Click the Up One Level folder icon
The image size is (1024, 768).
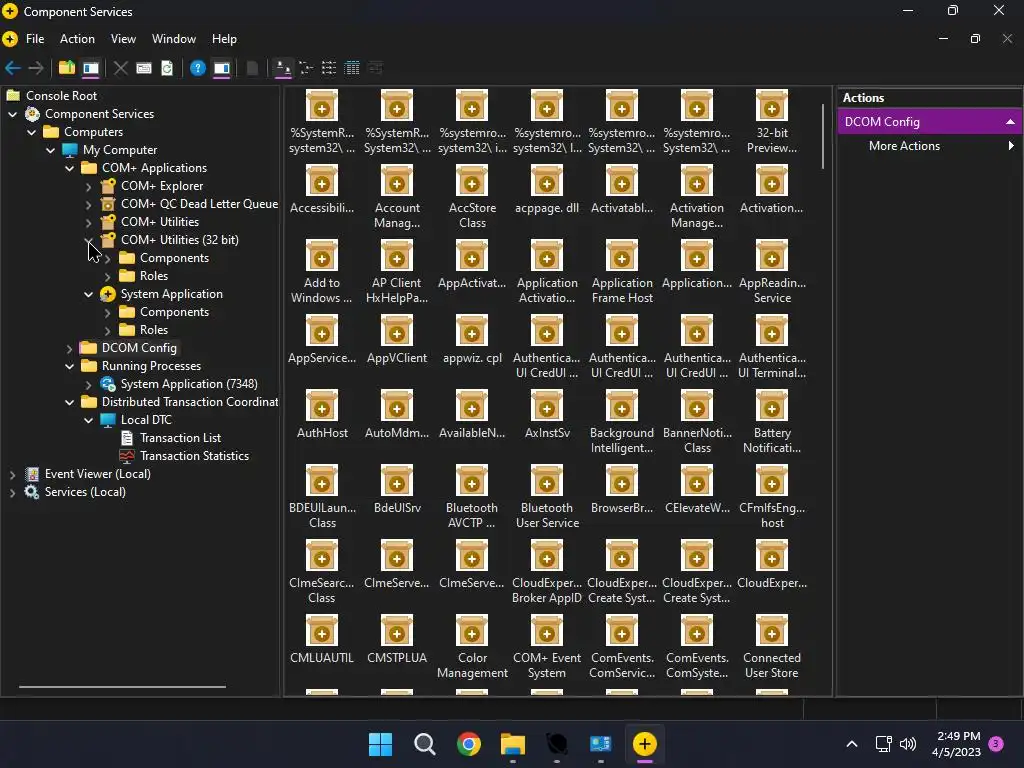[x=67, y=68]
